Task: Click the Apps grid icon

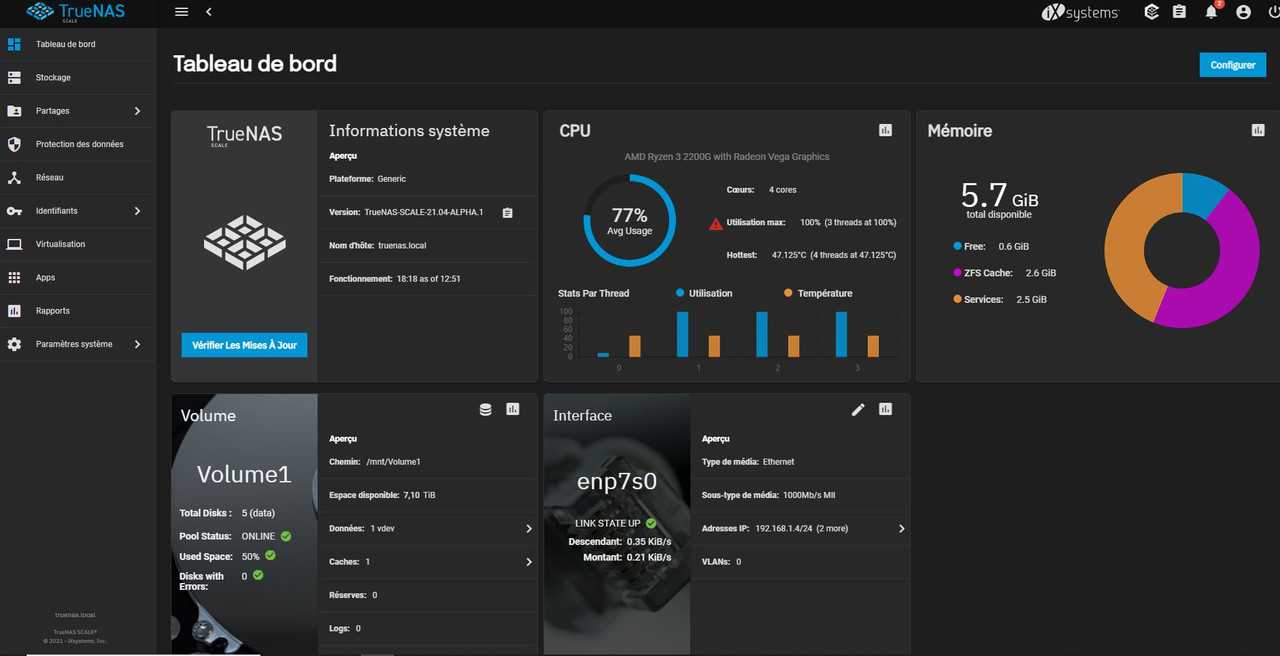Action: pyautogui.click(x=14, y=277)
